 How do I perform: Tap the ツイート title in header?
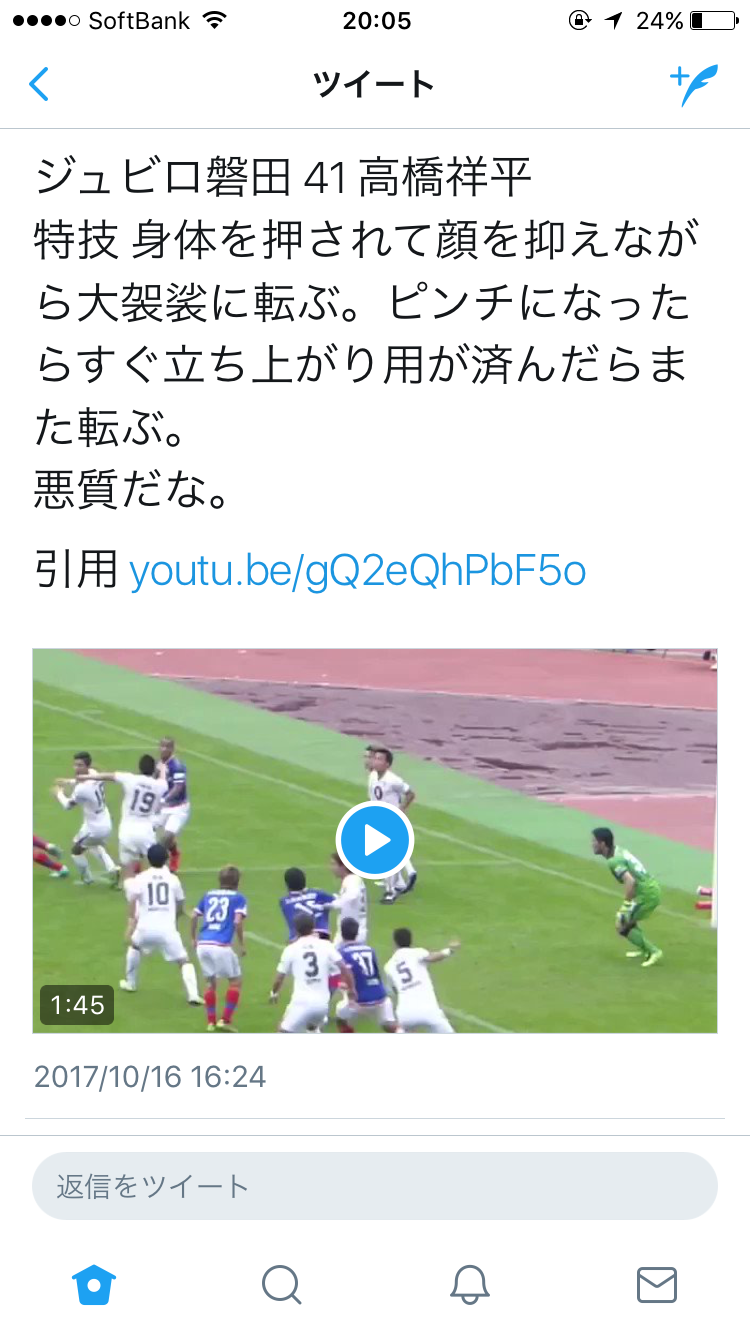(374, 85)
